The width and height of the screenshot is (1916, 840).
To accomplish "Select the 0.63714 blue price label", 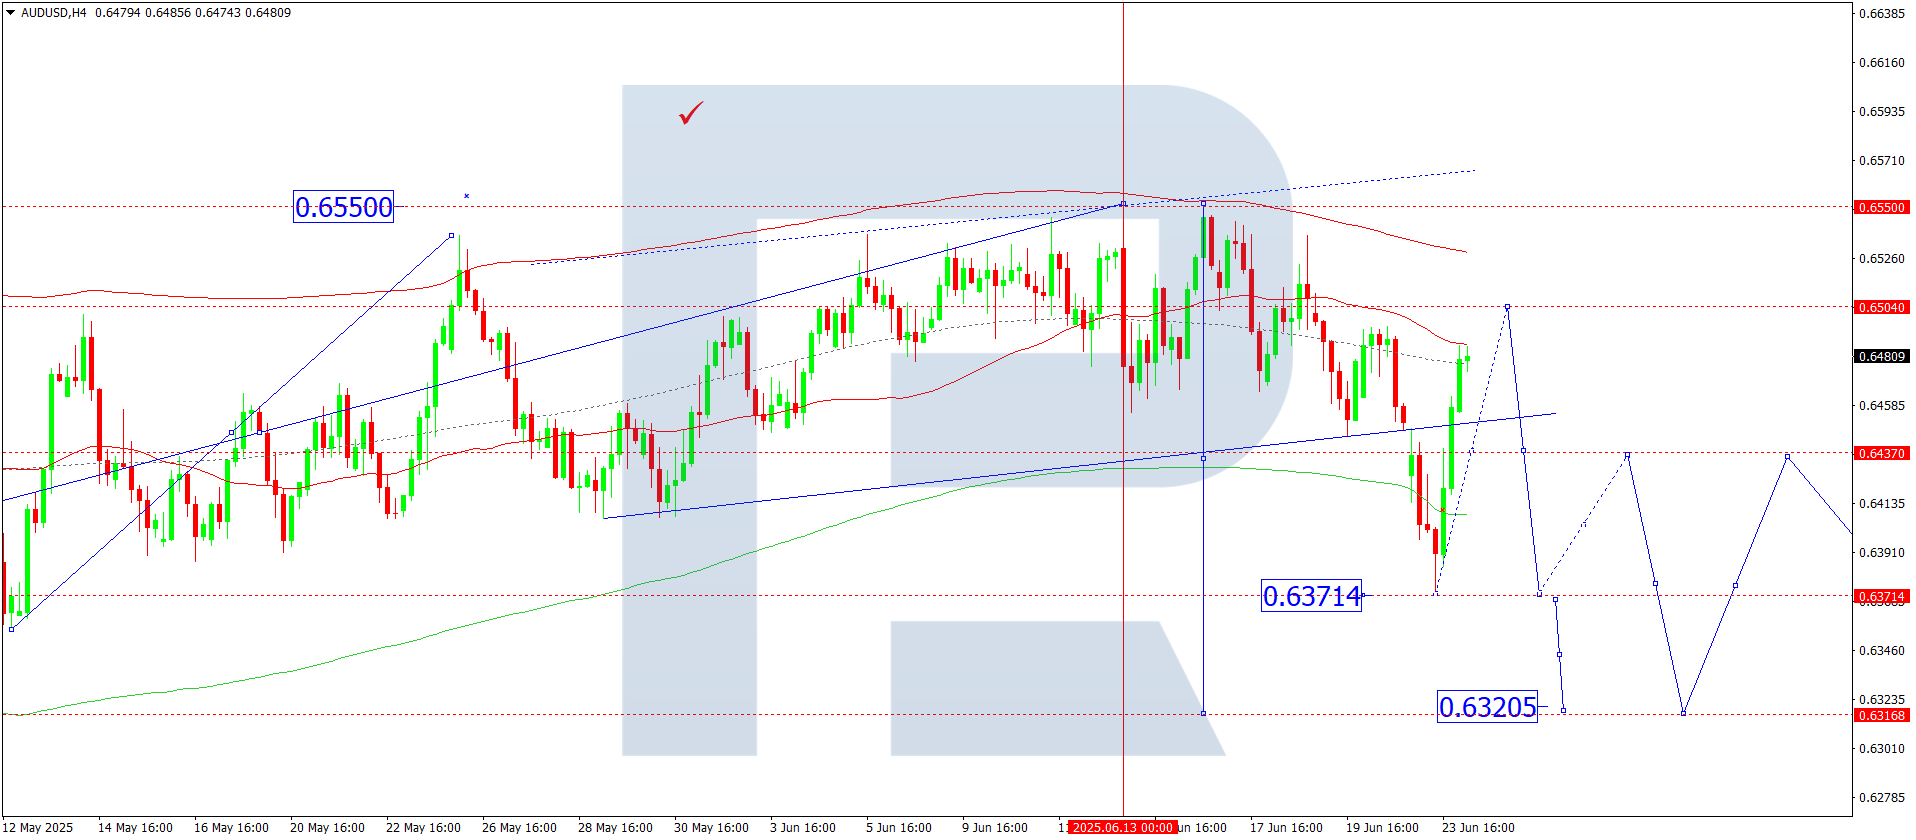I will 1311,596.
